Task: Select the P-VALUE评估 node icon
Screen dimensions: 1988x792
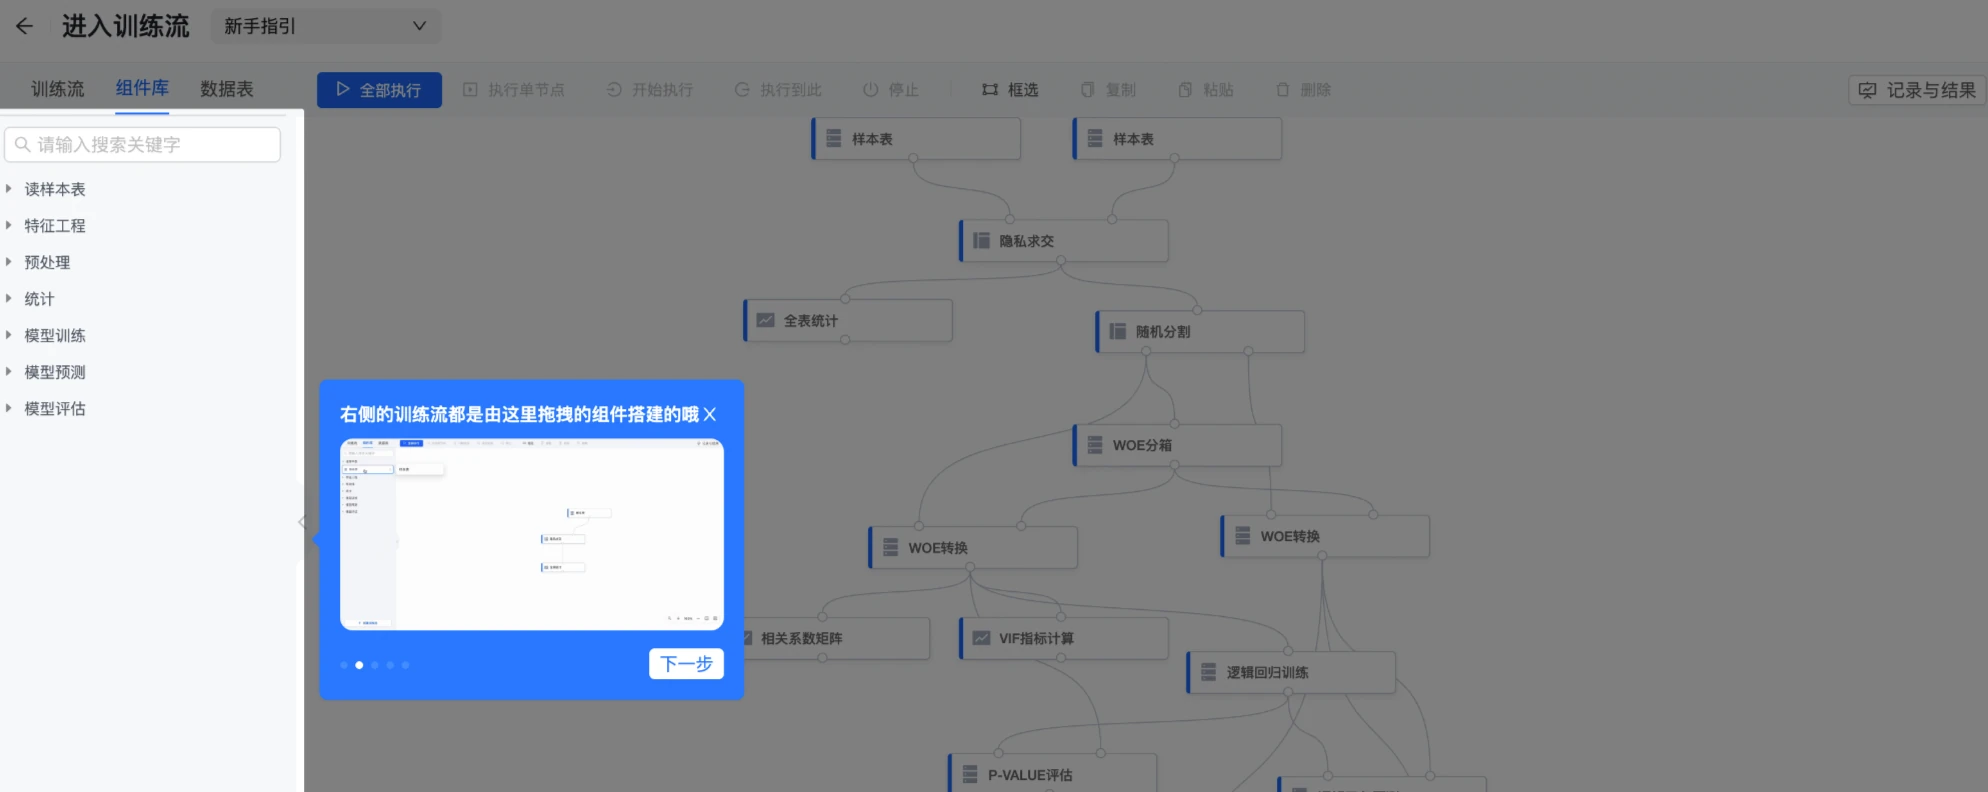Action: click(x=970, y=775)
